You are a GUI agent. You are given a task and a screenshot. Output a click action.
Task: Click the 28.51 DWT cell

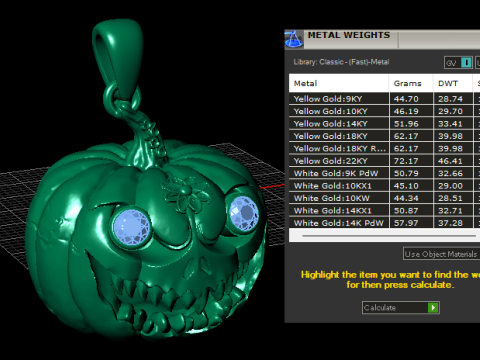tap(453, 198)
